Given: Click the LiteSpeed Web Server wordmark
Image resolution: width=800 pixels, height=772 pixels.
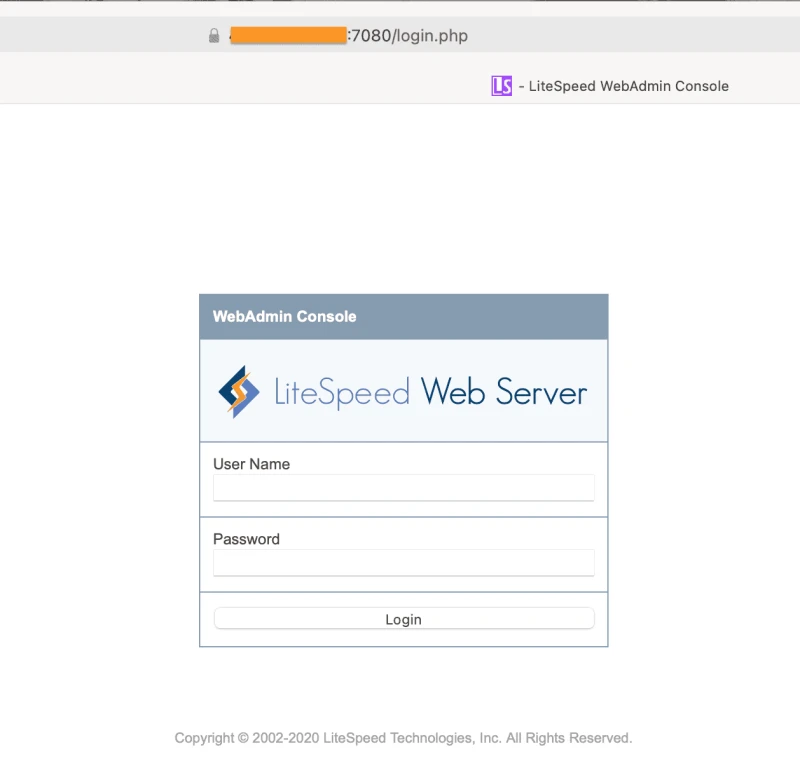Looking at the screenshot, I should pos(431,392).
